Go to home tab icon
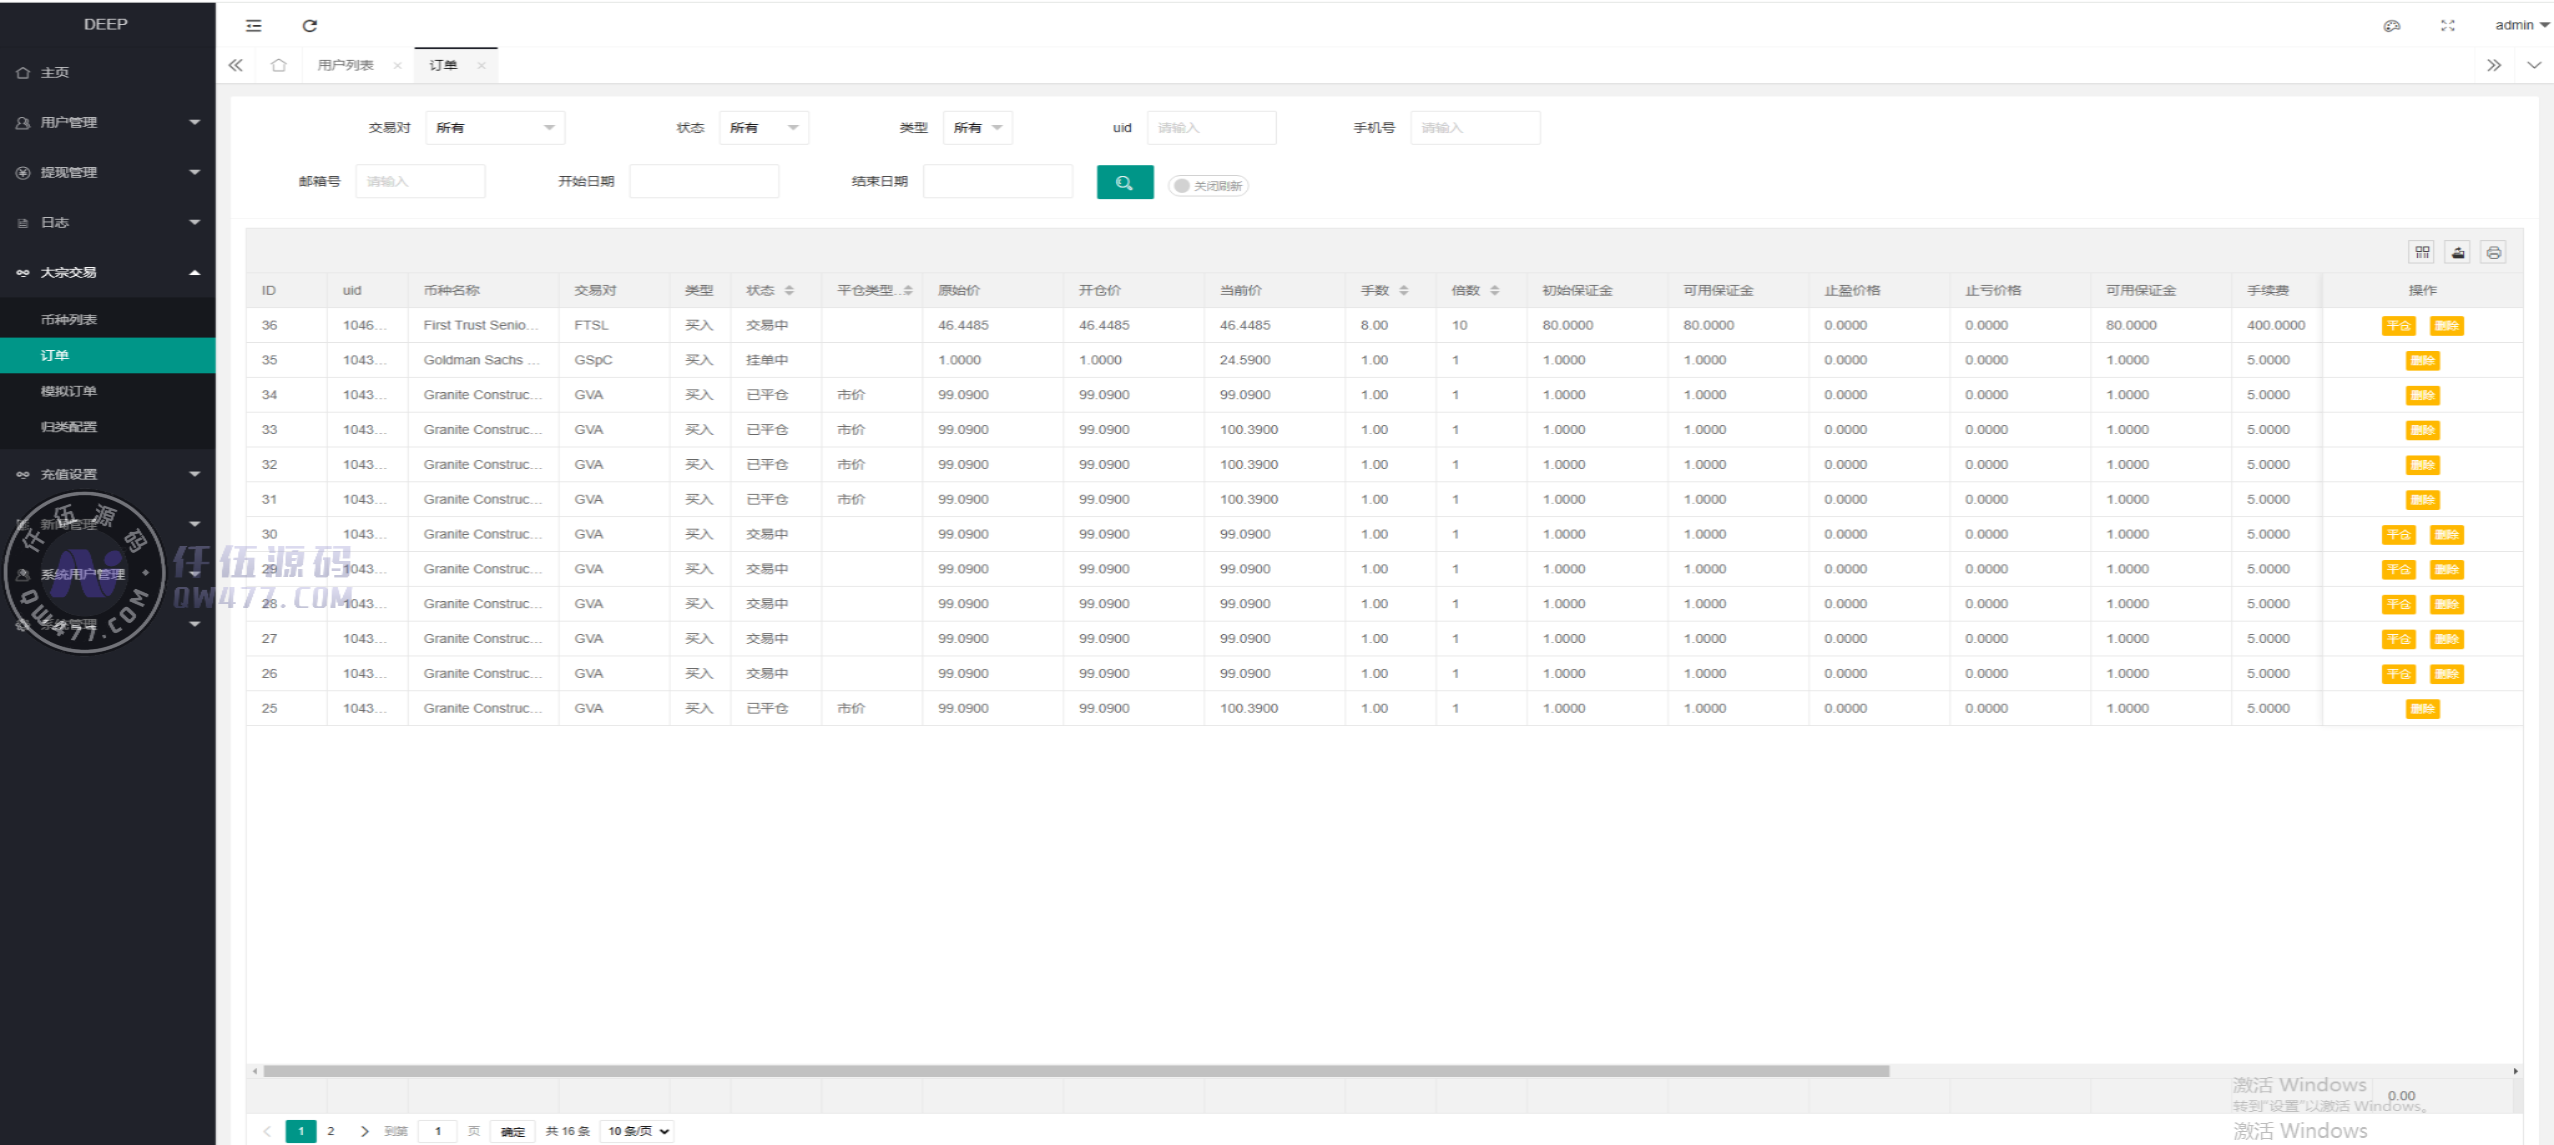The image size is (2554, 1145). (x=278, y=65)
